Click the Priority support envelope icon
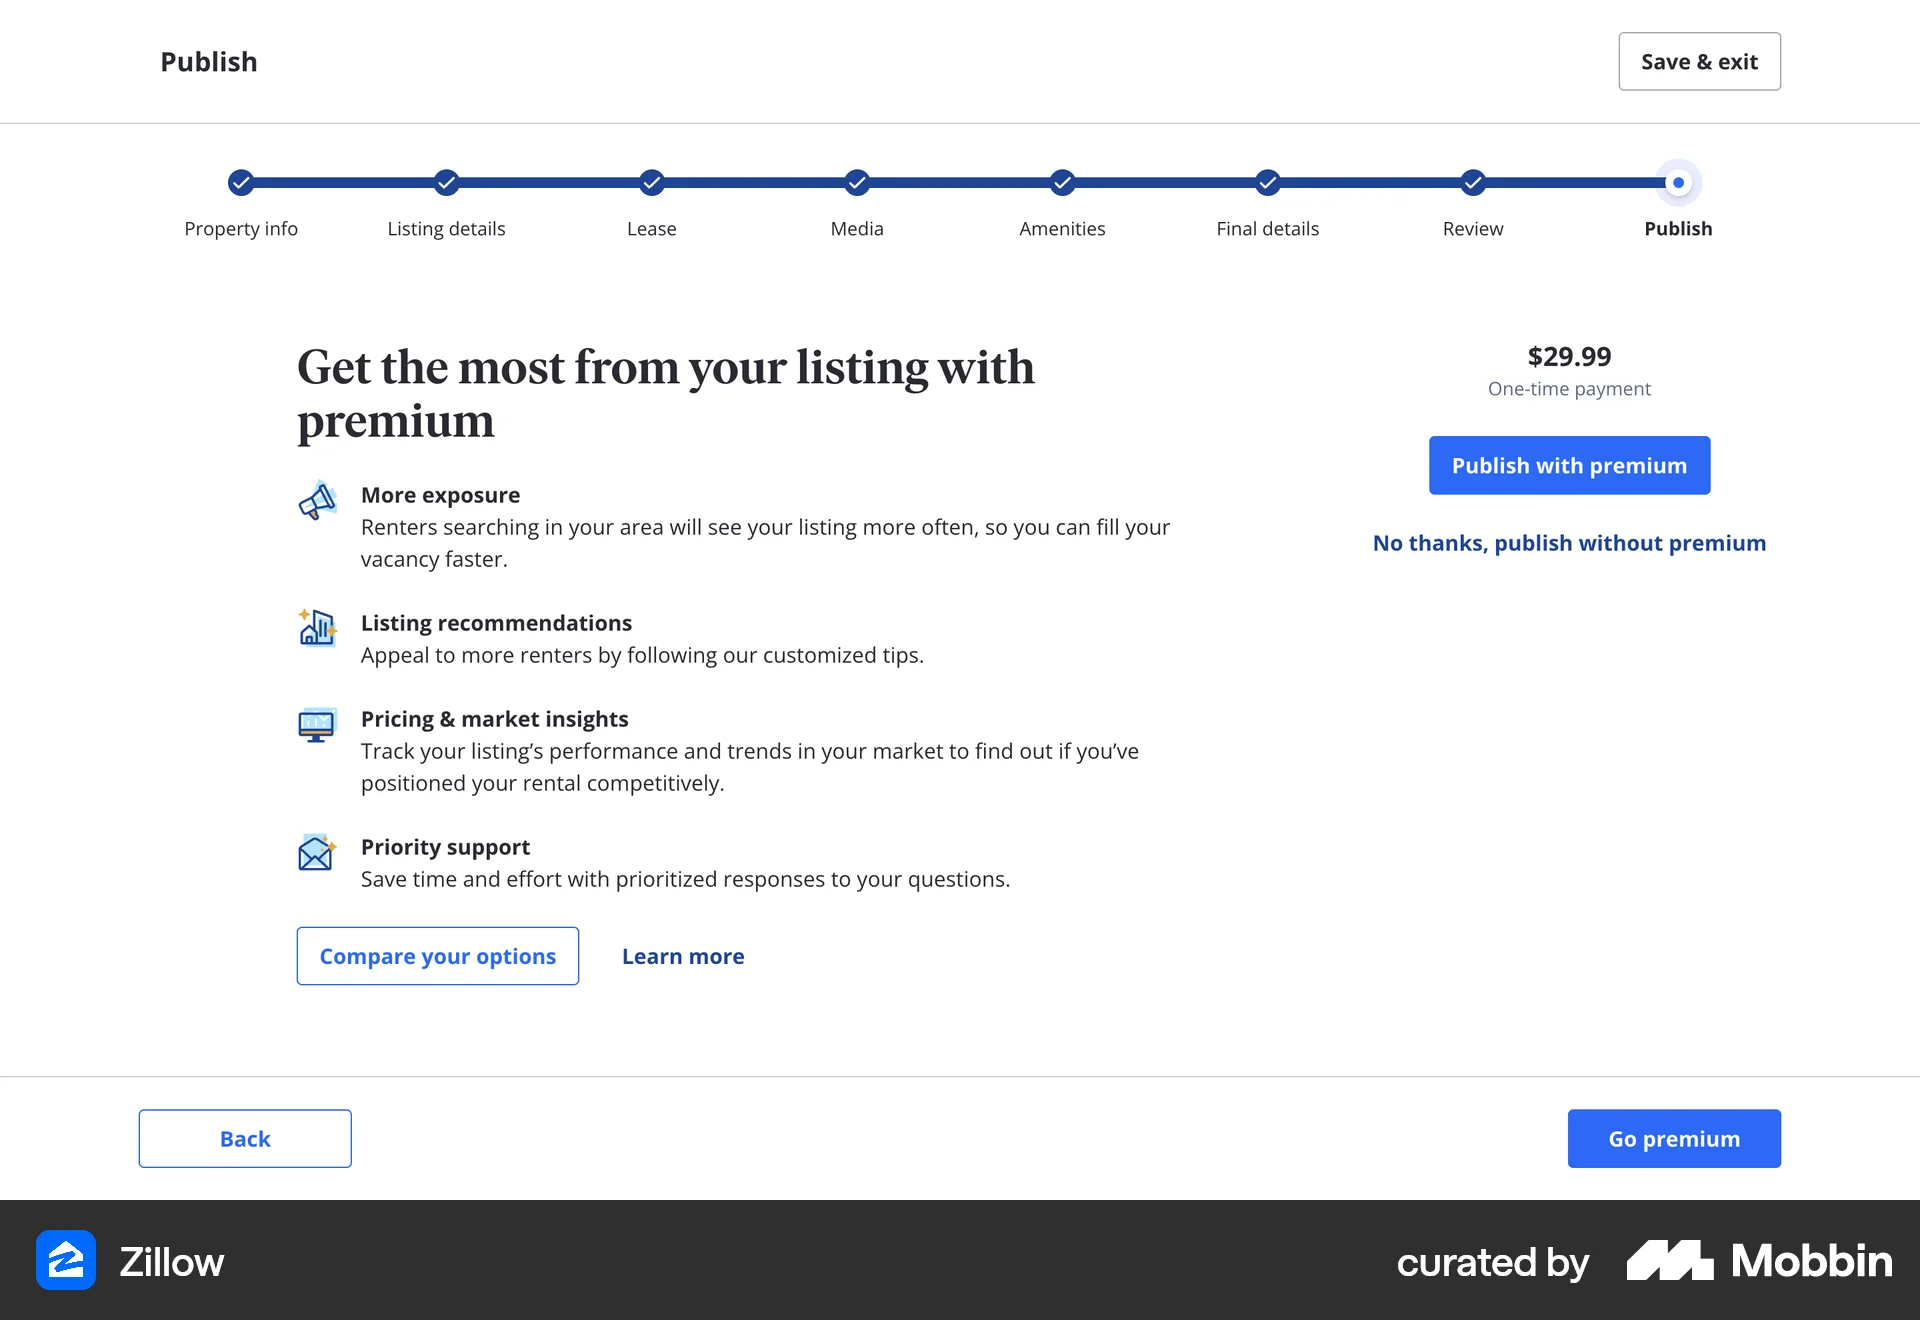Image resolution: width=1920 pixels, height=1320 pixels. (317, 852)
